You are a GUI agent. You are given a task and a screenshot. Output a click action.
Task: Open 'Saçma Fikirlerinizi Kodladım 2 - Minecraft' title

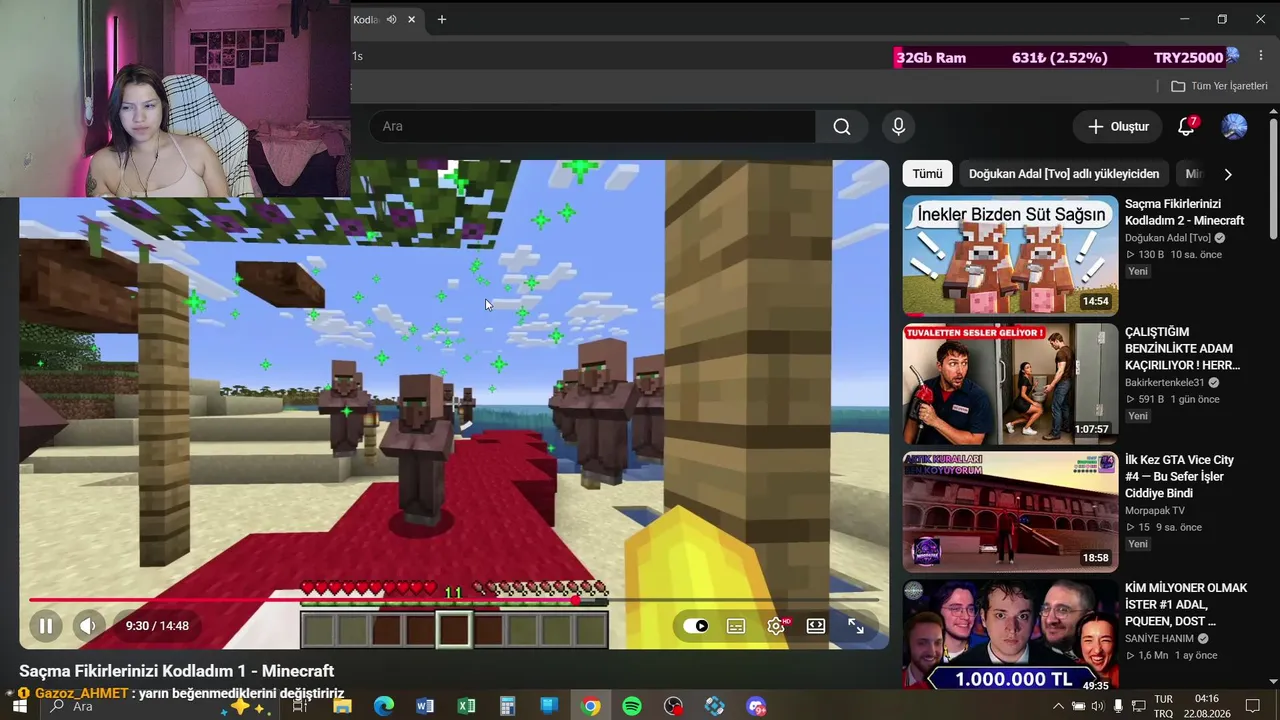click(x=1184, y=212)
